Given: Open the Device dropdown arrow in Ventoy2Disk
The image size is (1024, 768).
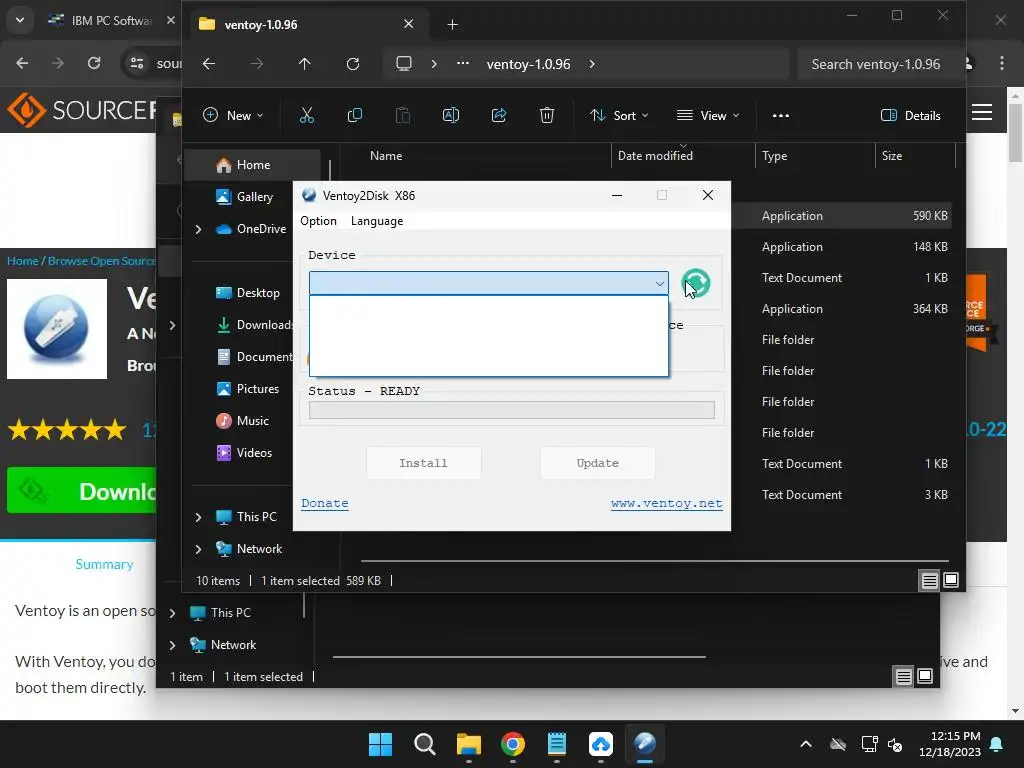Looking at the screenshot, I should point(660,283).
